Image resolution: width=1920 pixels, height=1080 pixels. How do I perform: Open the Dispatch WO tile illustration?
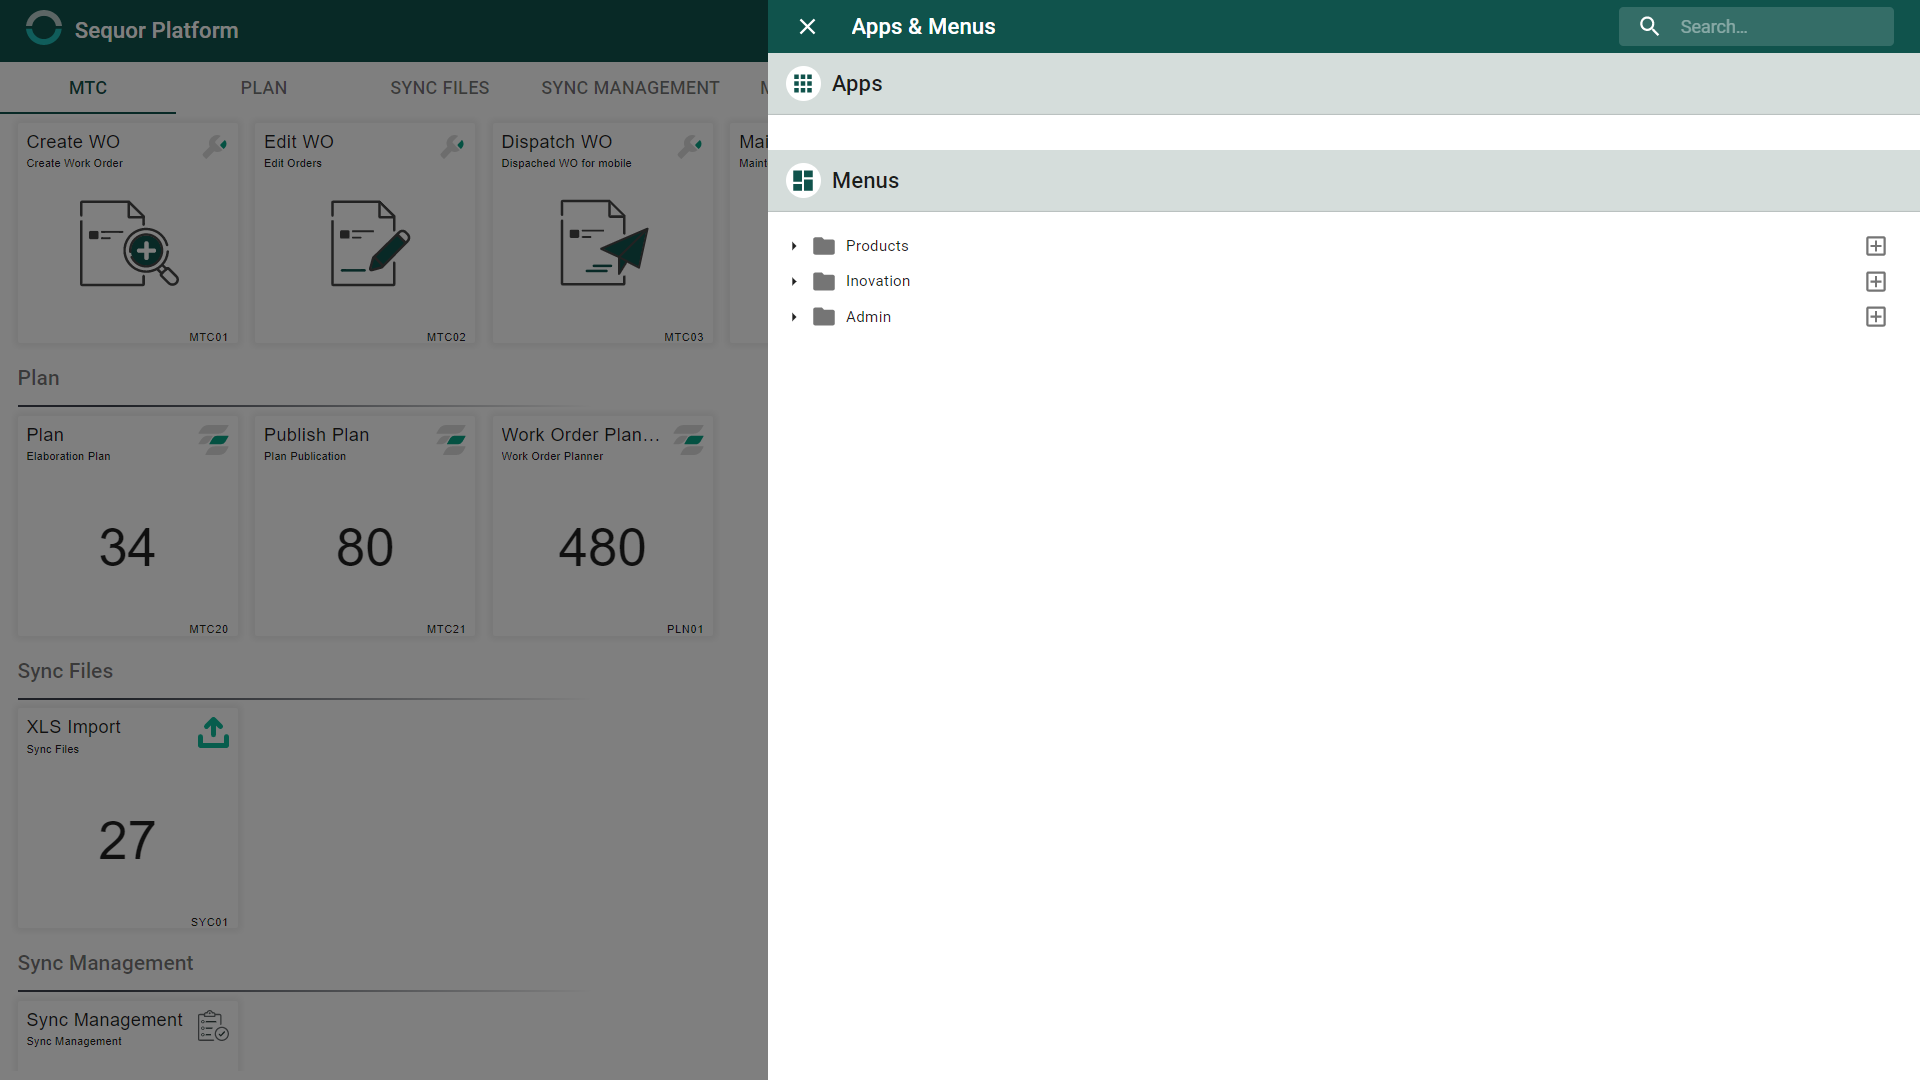[603, 244]
